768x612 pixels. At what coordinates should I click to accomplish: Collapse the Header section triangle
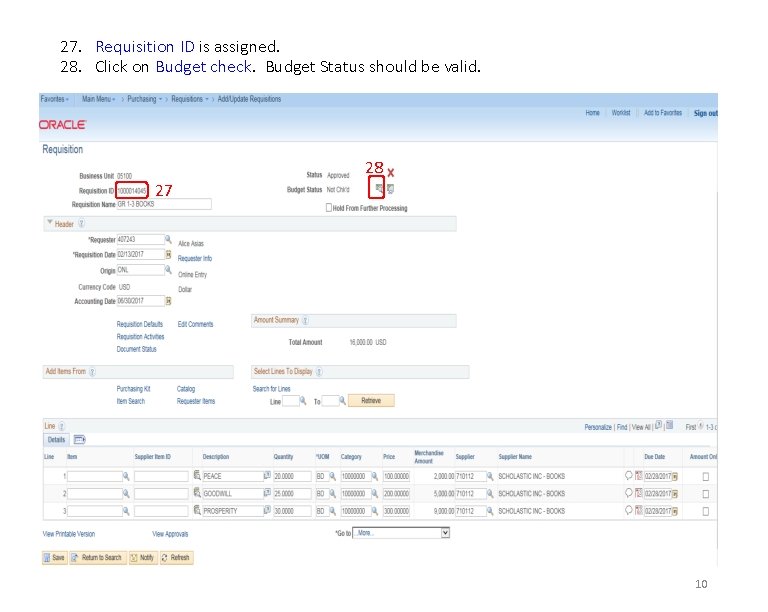click(49, 222)
